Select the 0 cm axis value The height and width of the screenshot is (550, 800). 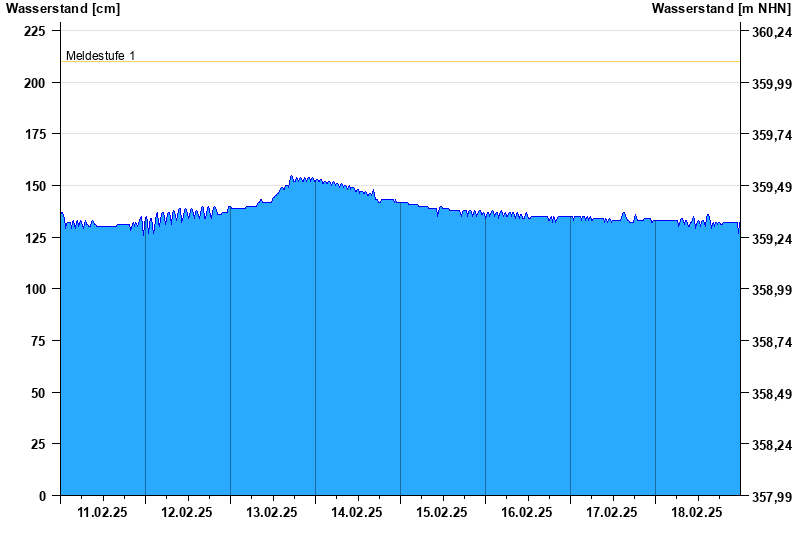pos(42,496)
